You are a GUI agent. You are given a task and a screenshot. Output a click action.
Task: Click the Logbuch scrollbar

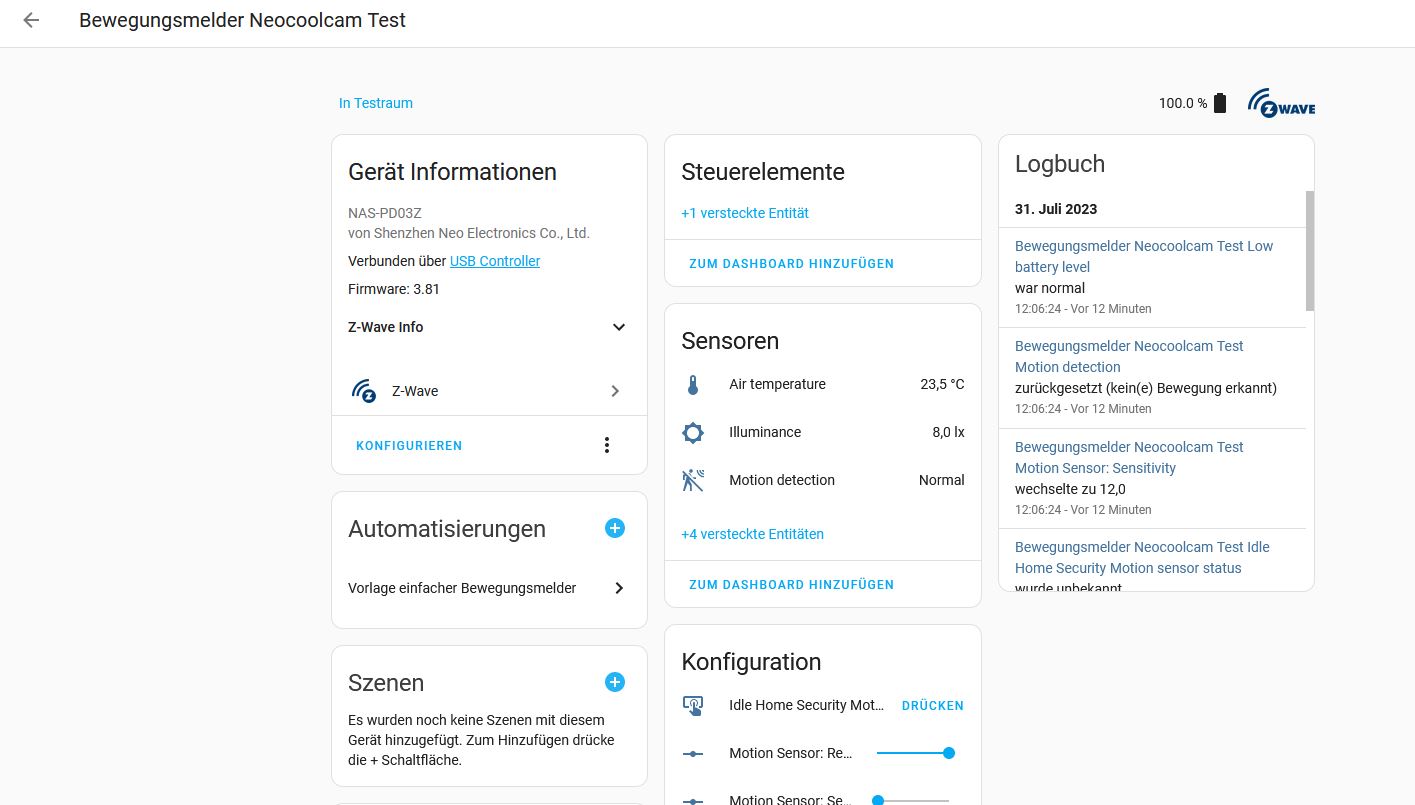pyautogui.click(x=1309, y=250)
